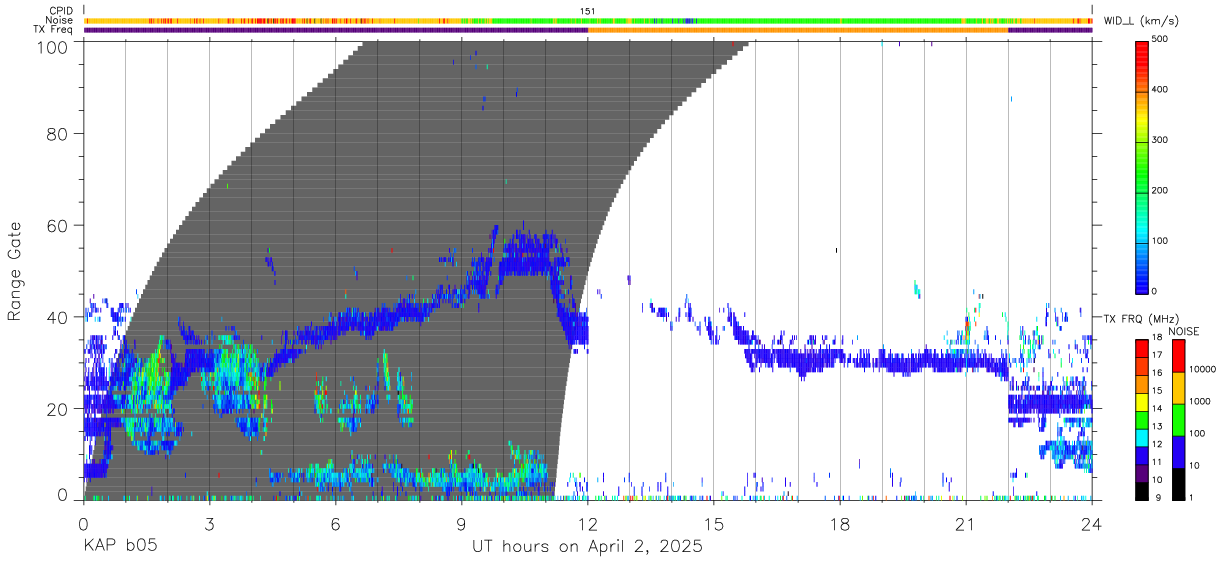The height and width of the screenshot is (567, 1228).
Task: Click the '500' tick on the width color bar
Action: click(1159, 39)
